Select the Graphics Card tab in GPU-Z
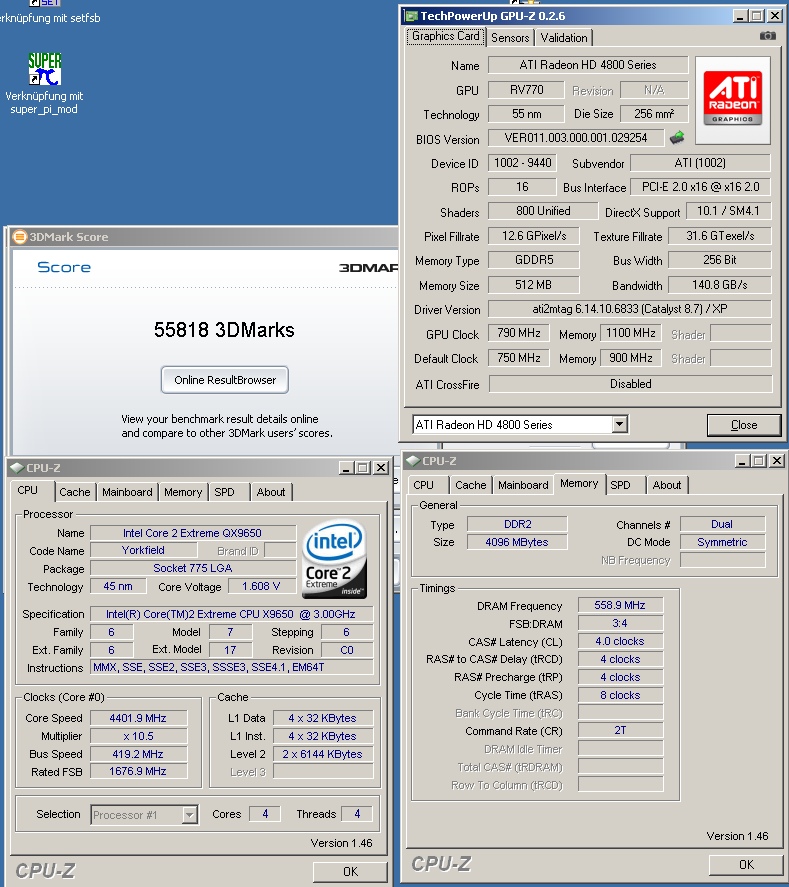Viewport: 789px width, 887px height. (446, 36)
